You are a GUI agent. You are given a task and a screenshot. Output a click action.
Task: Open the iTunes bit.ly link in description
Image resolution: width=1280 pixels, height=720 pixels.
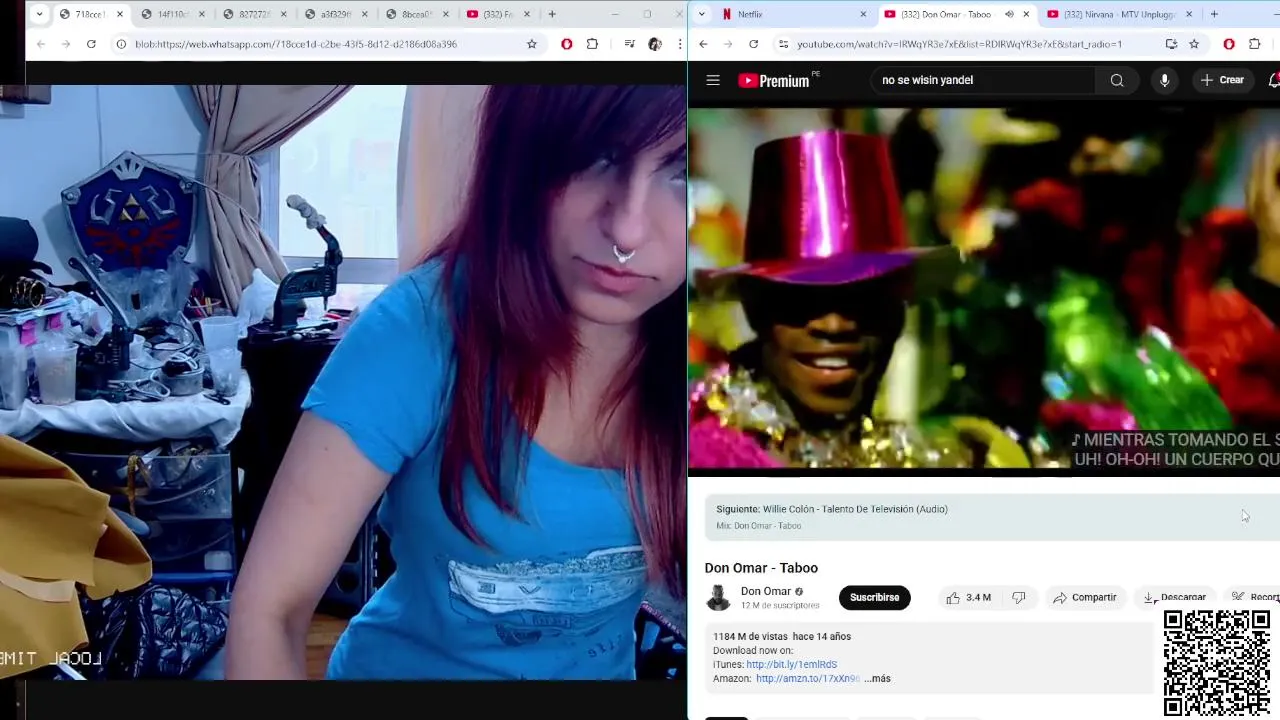(791, 664)
